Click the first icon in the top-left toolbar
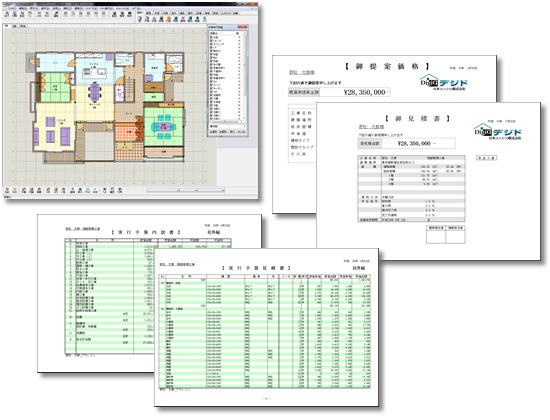 tap(7, 14)
